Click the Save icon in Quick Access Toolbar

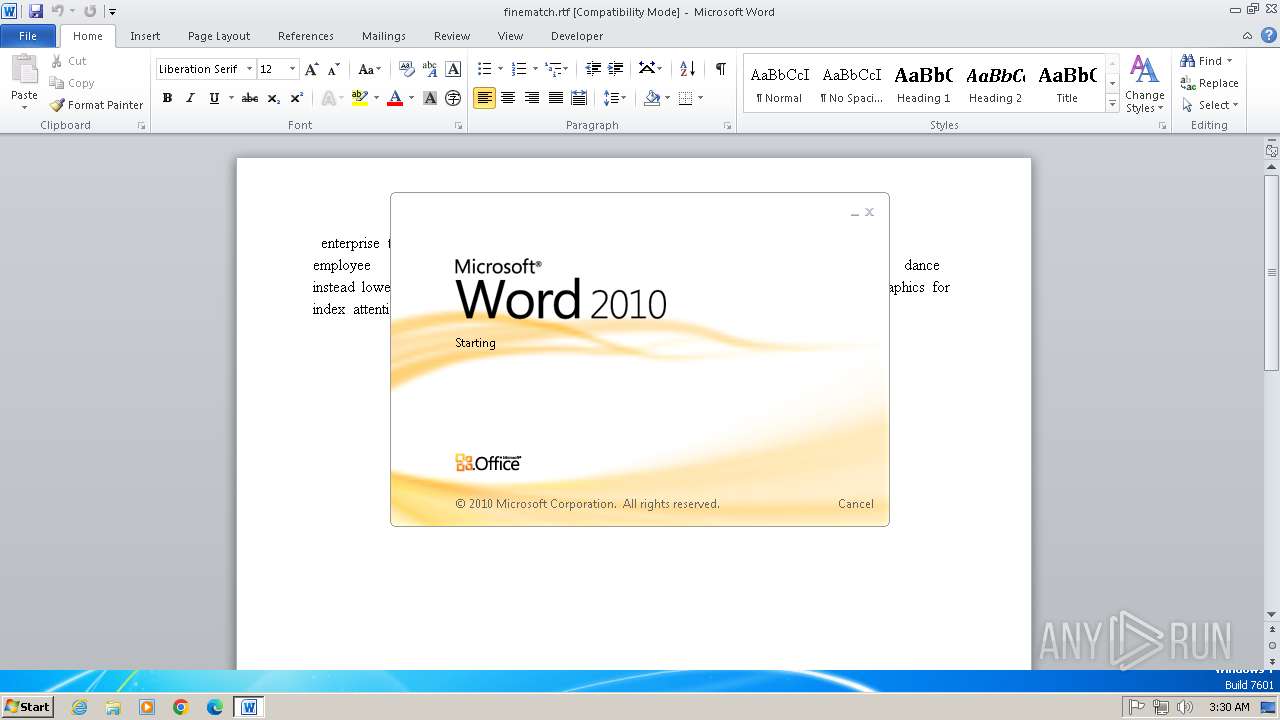(36, 11)
